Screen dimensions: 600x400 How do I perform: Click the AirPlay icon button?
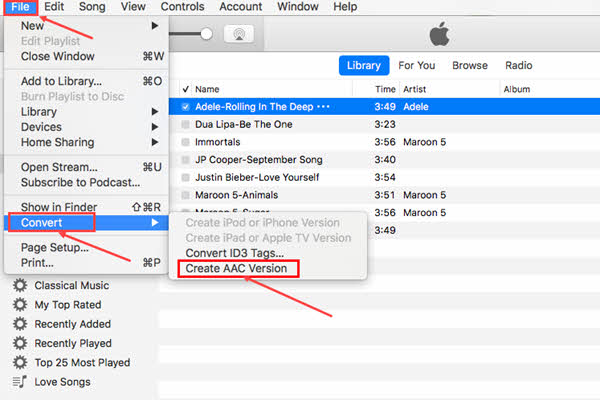(x=239, y=34)
